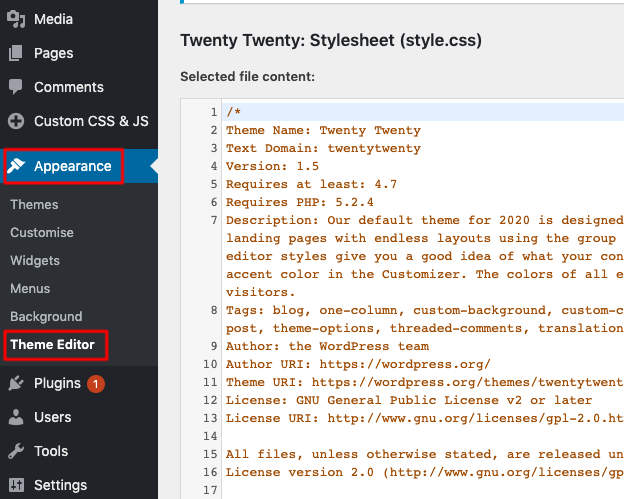Open the Plugins menu label

click(x=57, y=383)
